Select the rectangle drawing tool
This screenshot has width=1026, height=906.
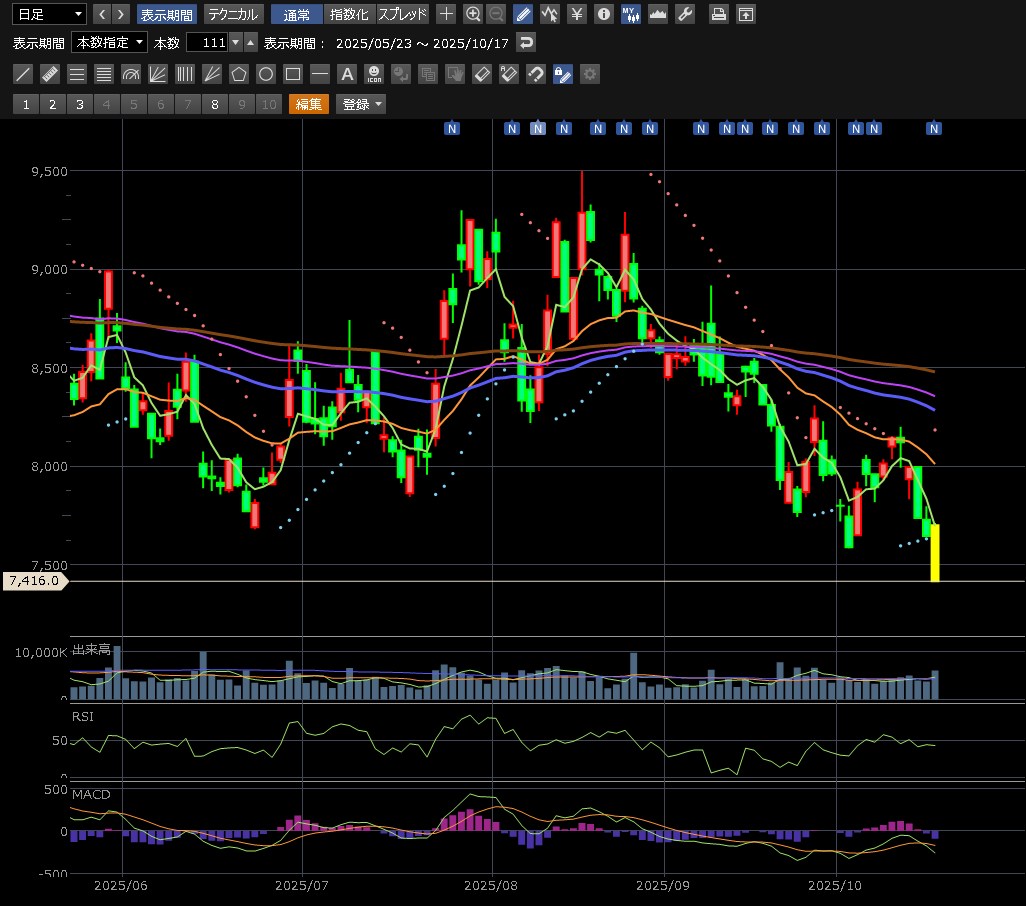point(293,74)
